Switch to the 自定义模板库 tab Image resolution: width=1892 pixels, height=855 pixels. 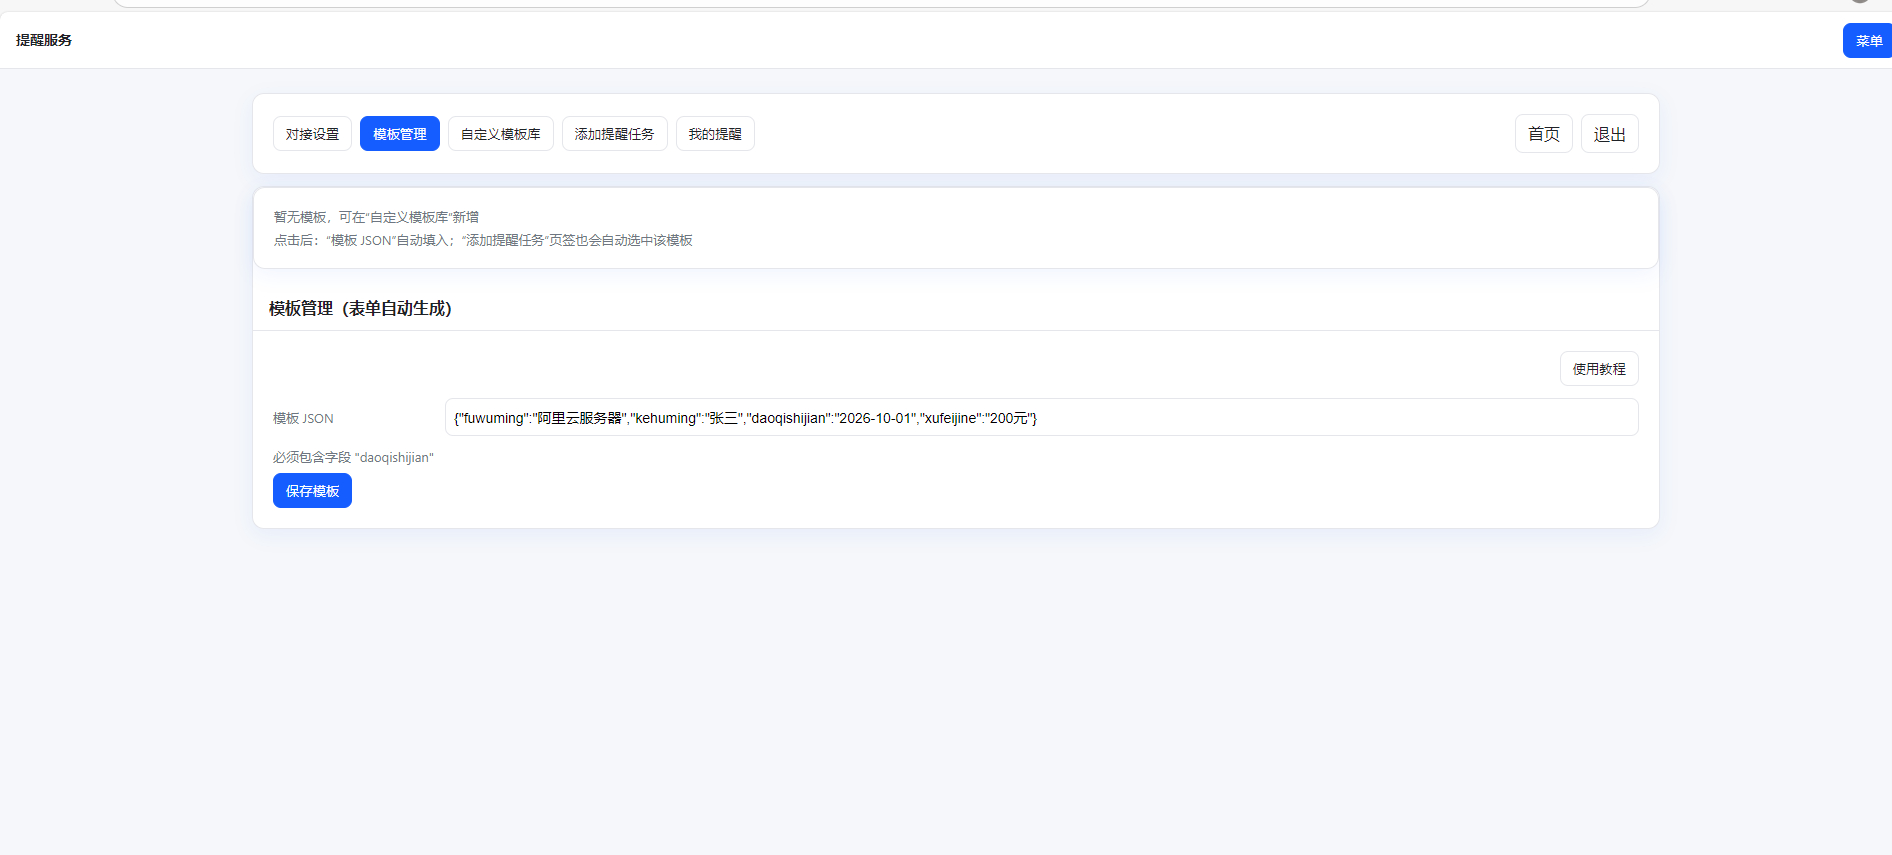point(500,134)
